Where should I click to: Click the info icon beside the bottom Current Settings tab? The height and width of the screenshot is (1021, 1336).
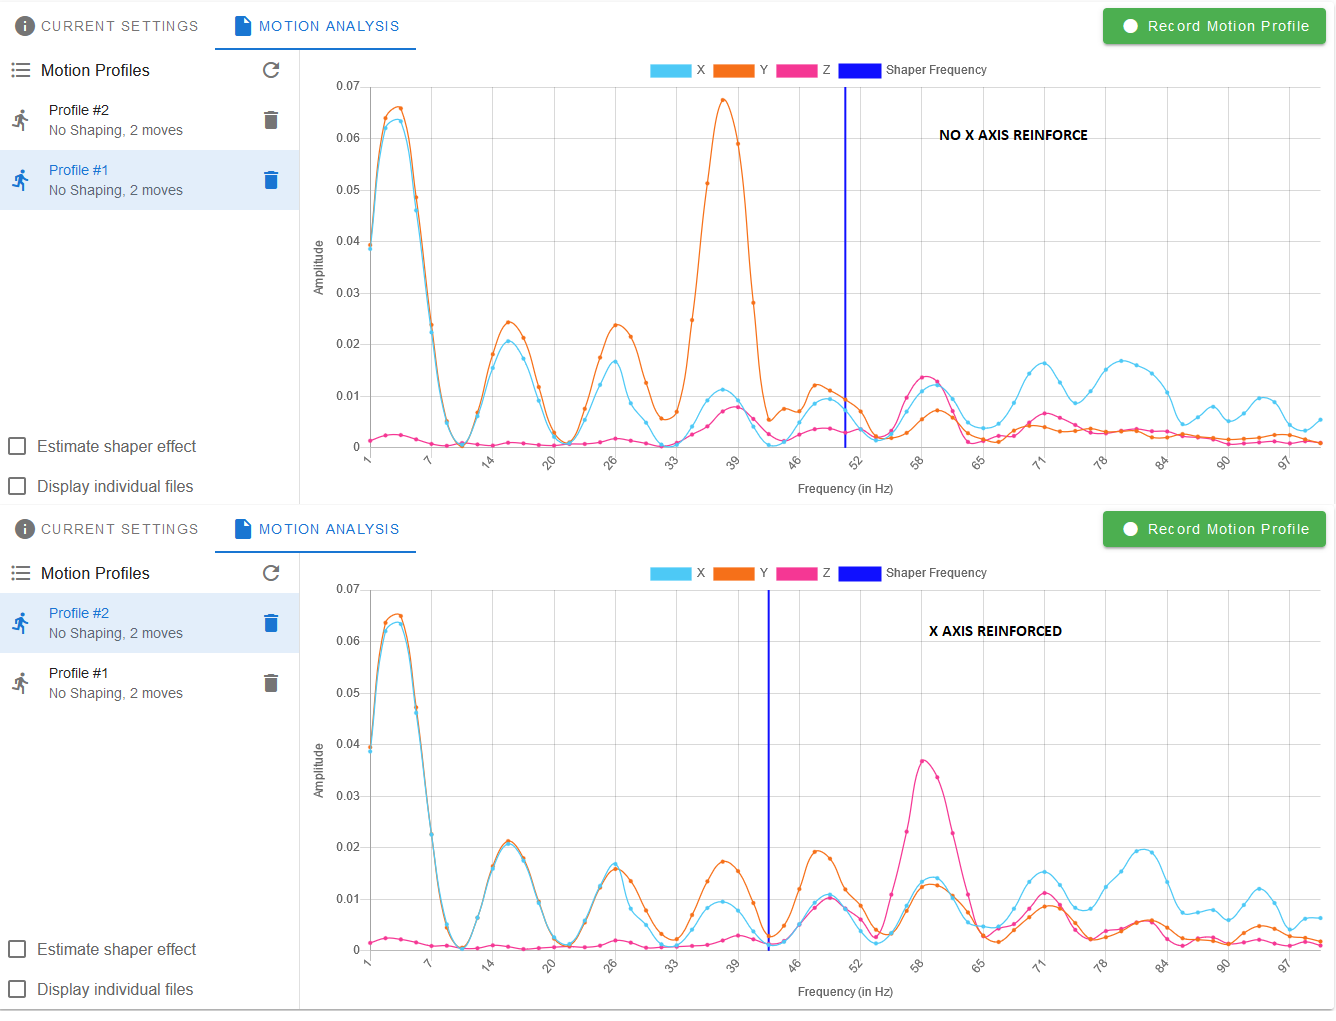click(x=25, y=529)
